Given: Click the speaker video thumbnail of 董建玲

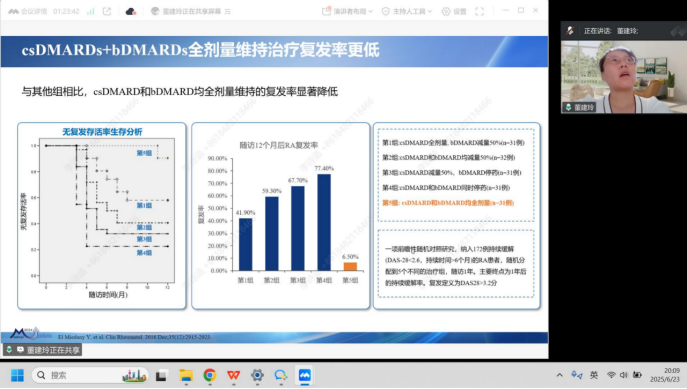Looking at the screenshot, I should tap(624, 77).
